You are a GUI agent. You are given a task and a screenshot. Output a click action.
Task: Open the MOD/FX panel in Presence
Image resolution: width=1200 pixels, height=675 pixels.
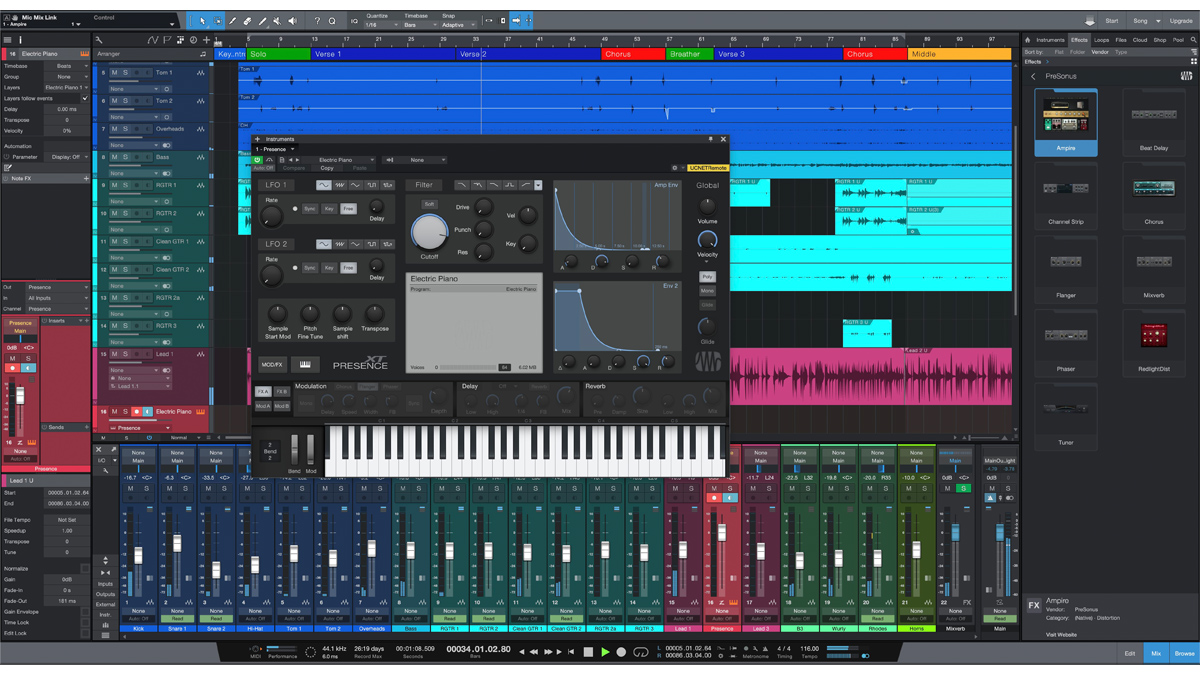click(x=271, y=365)
